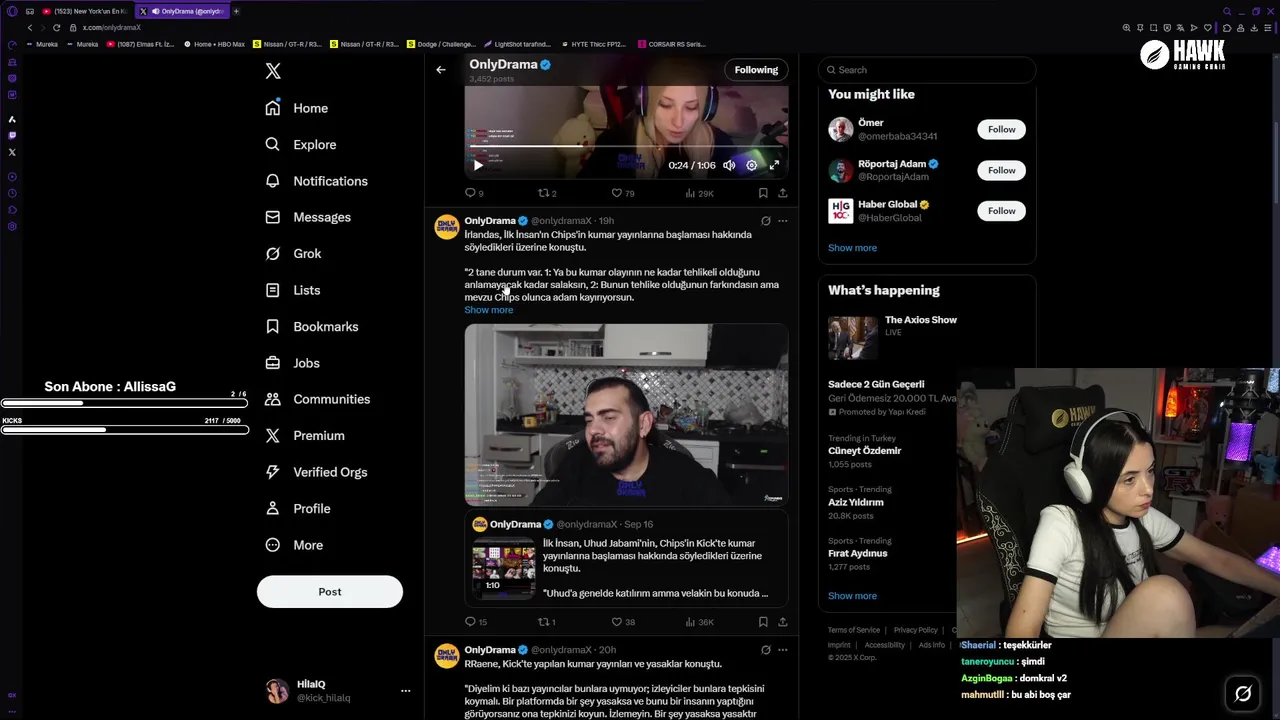Click the X search field

pyautogui.click(x=927, y=70)
